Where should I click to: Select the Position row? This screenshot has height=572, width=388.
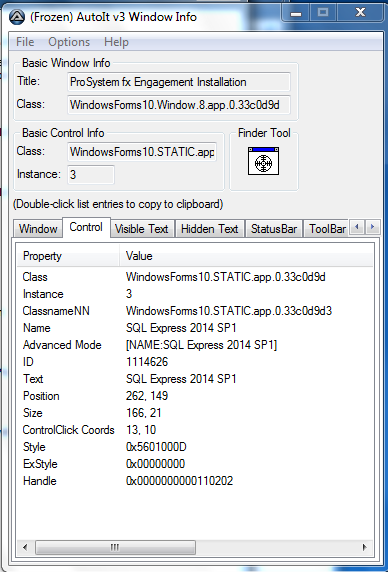tap(195, 396)
